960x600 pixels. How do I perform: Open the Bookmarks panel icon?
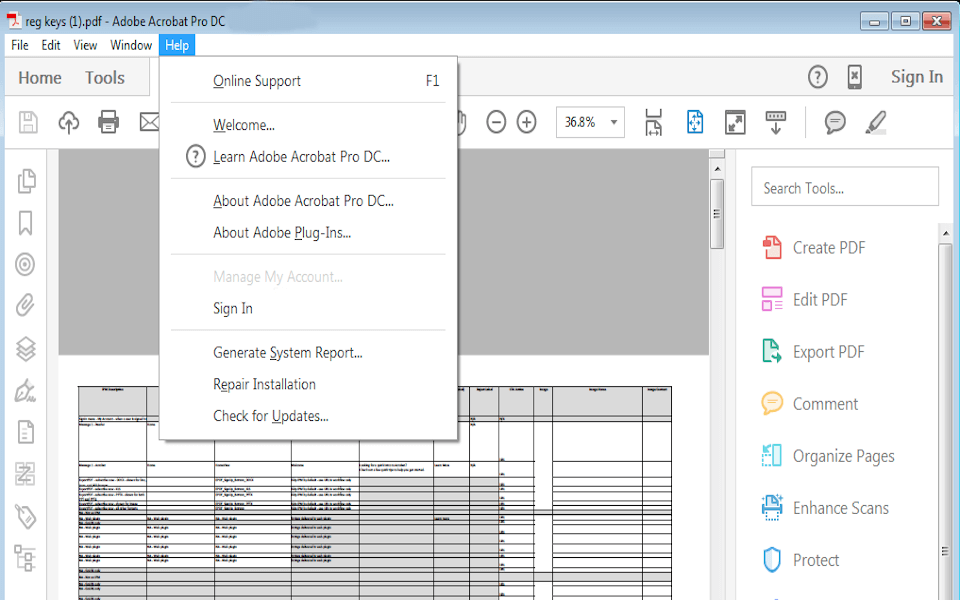(x=25, y=223)
